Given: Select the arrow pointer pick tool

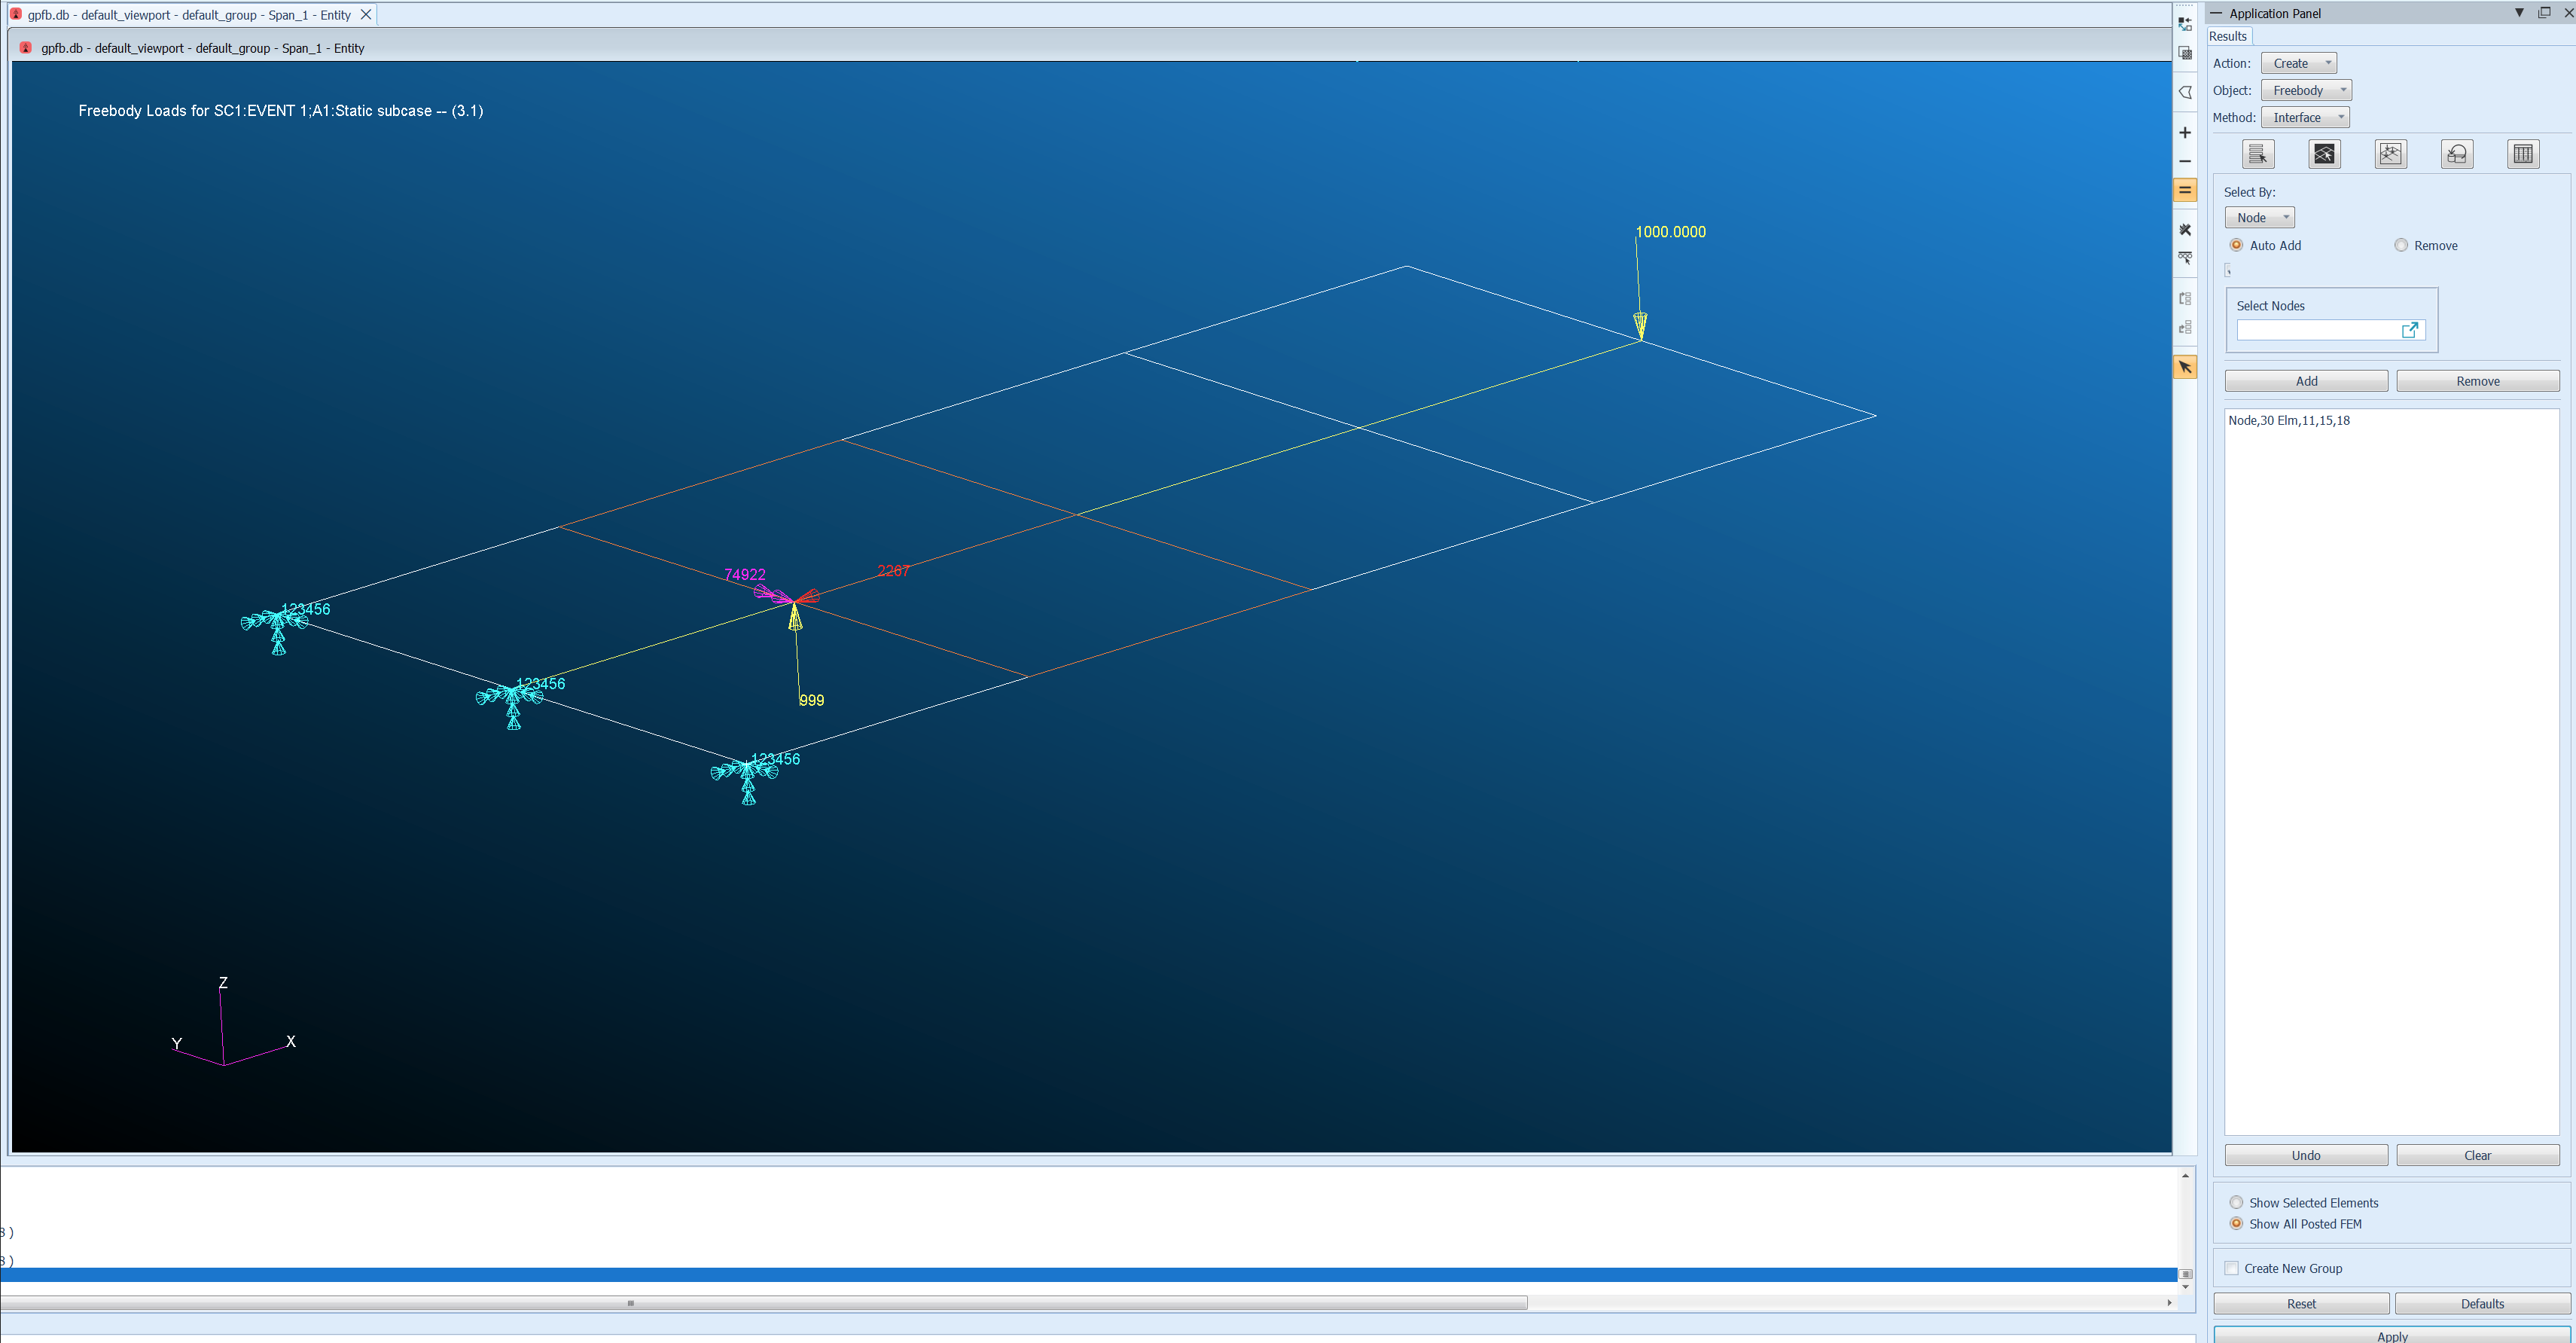Looking at the screenshot, I should [2185, 368].
